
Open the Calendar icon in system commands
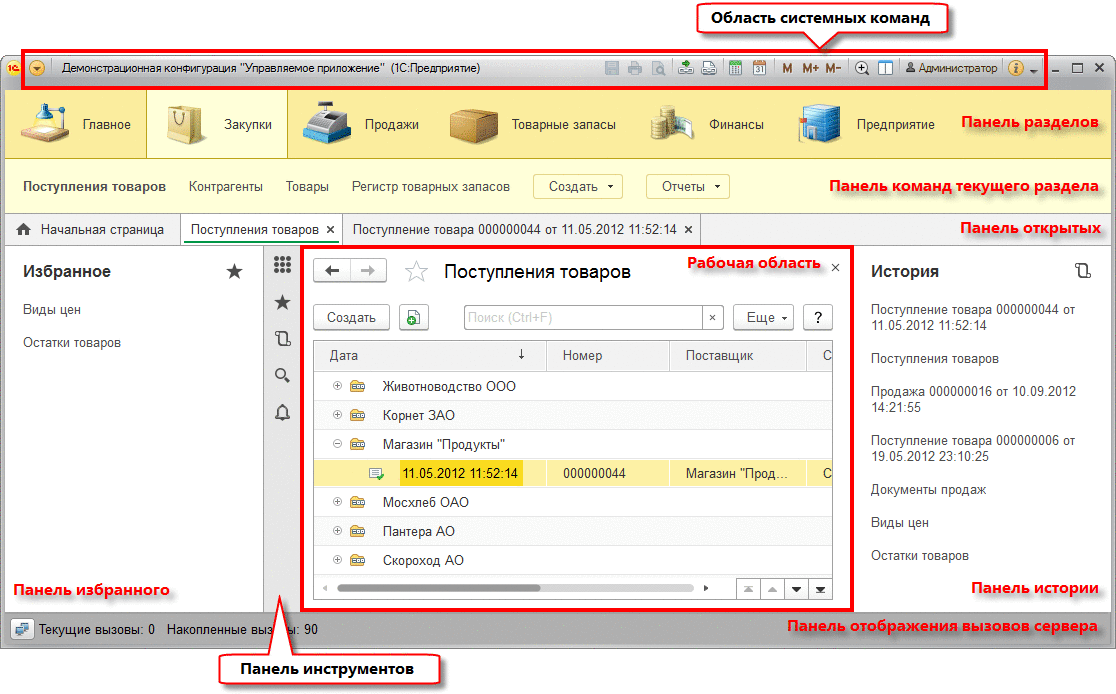point(759,68)
